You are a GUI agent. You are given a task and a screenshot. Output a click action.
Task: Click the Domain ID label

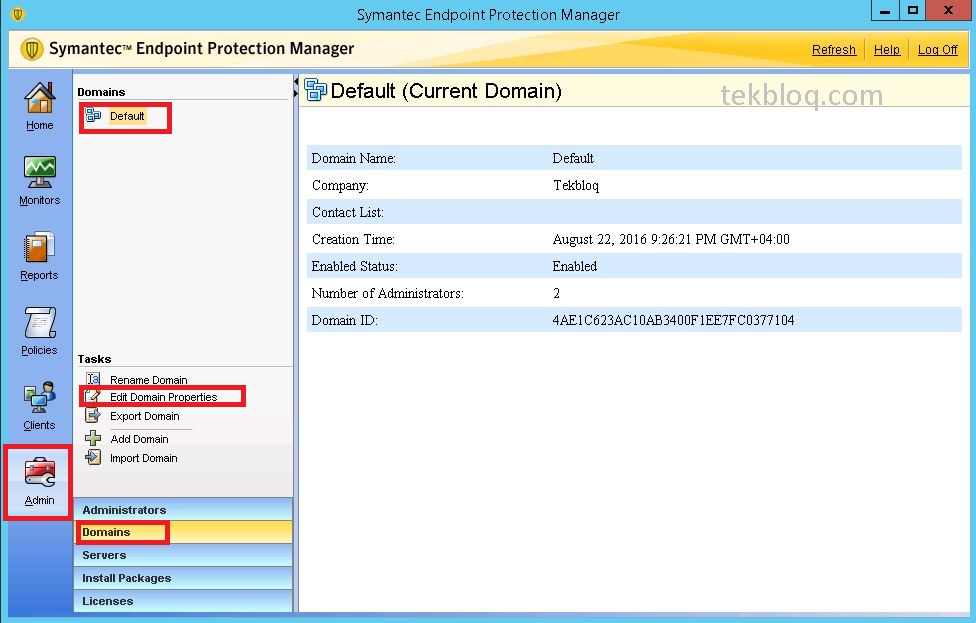coord(344,321)
